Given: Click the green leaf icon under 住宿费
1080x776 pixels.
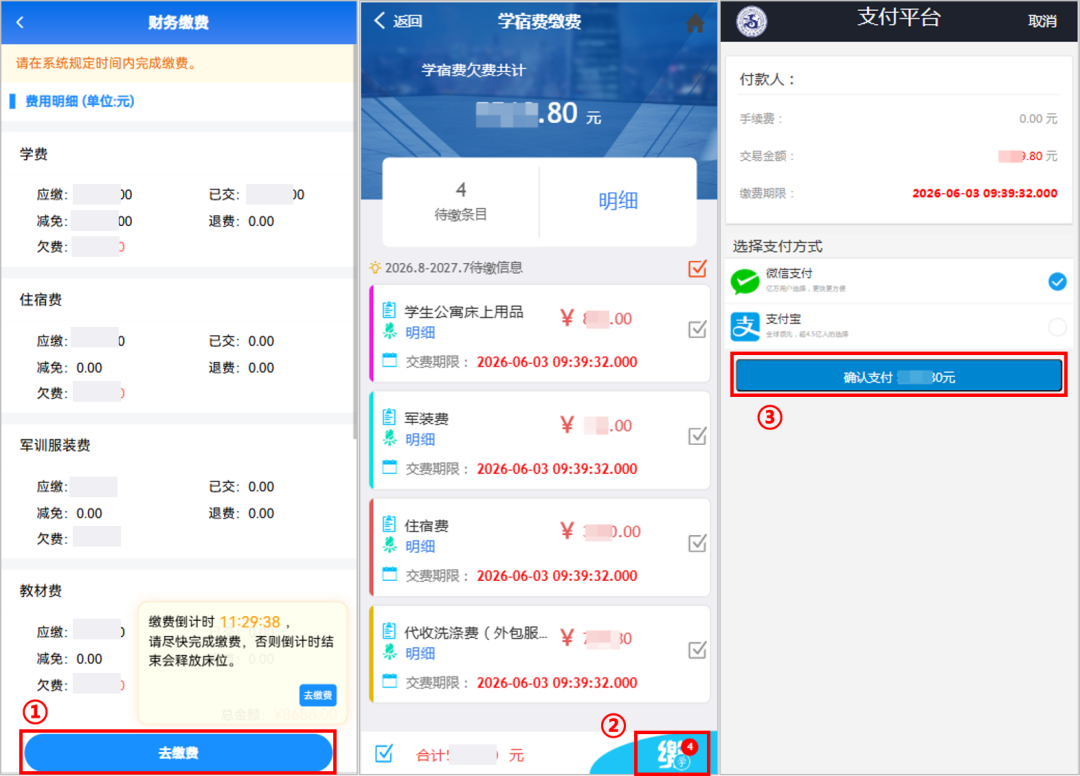Looking at the screenshot, I should (x=389, y=545).
